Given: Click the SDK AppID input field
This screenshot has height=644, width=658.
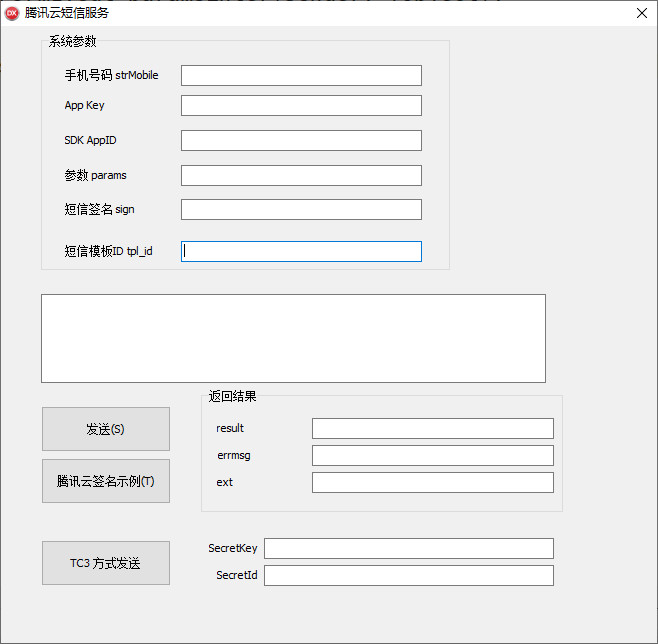Looking at the screenshot, I should coord(301,141).
